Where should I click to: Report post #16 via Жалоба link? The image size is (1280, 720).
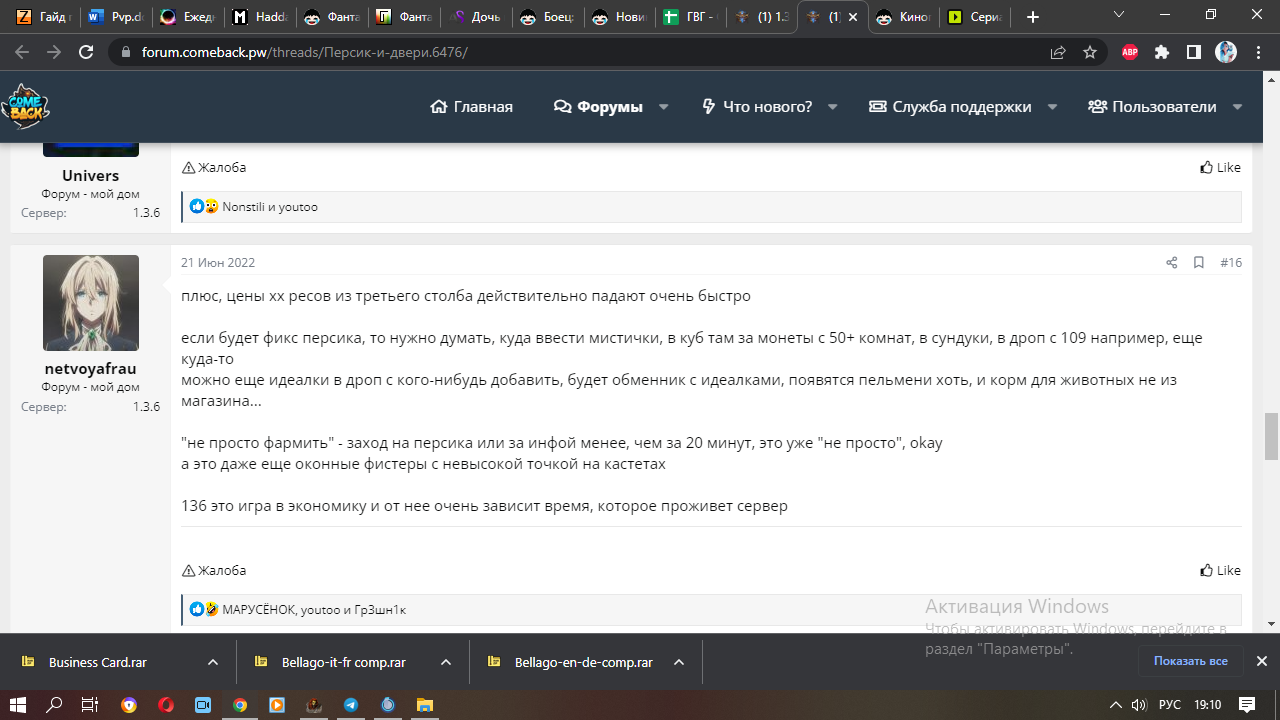click(x=214, y=570)
